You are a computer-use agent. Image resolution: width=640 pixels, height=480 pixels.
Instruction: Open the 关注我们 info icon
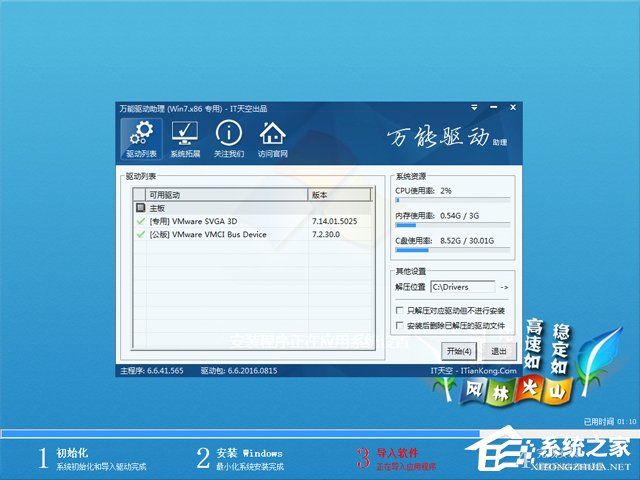tap(229, 139)
